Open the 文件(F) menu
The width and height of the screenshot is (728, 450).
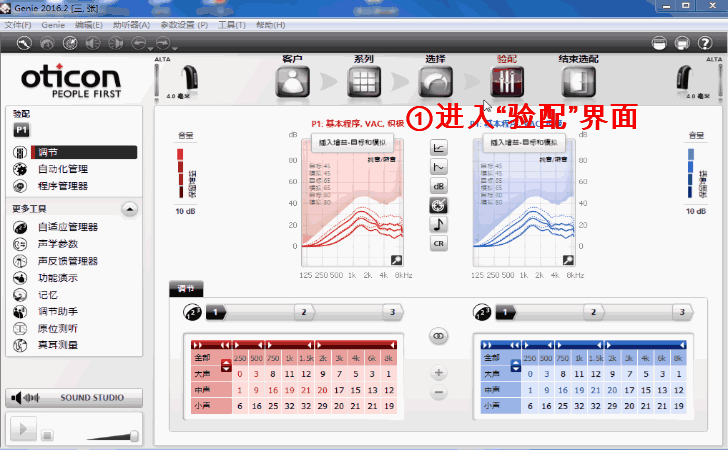pos(18,25)
